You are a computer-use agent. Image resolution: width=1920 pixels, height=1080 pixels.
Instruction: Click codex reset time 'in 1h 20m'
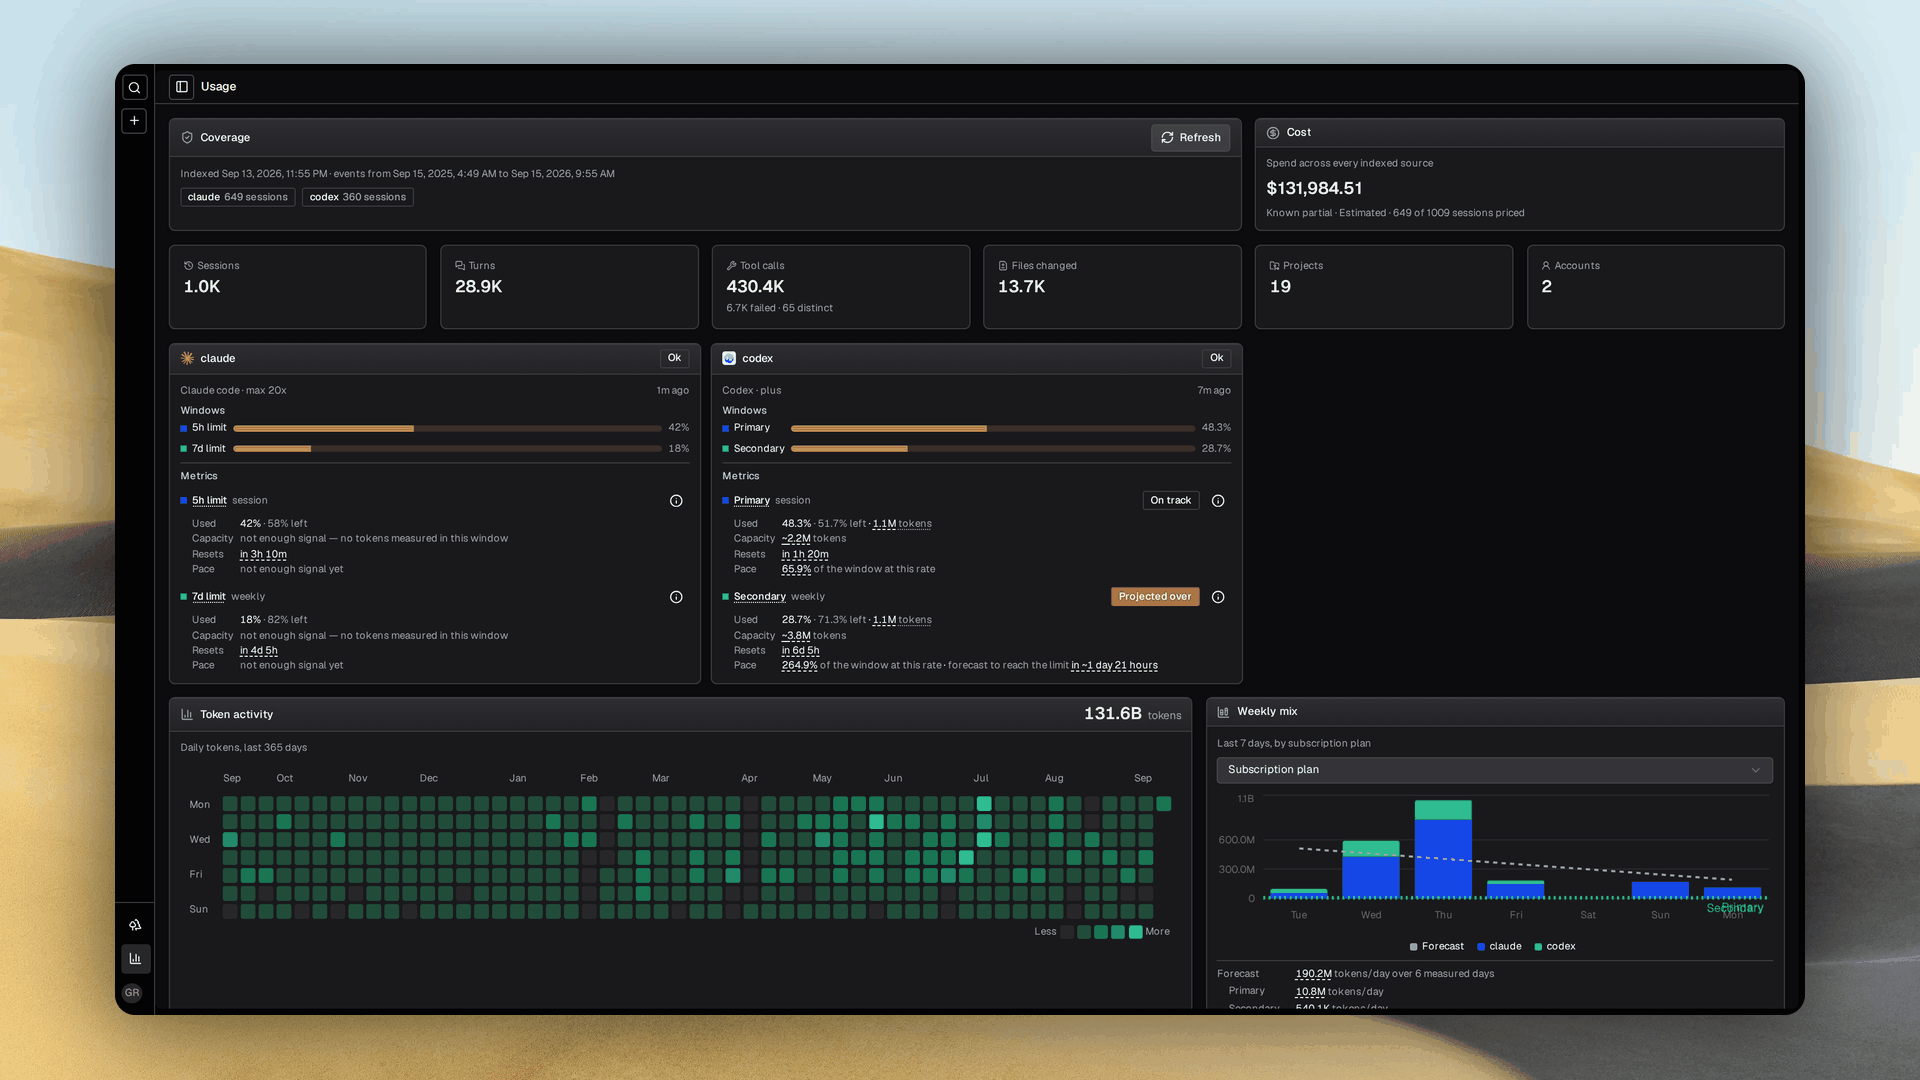pos(805,555)
